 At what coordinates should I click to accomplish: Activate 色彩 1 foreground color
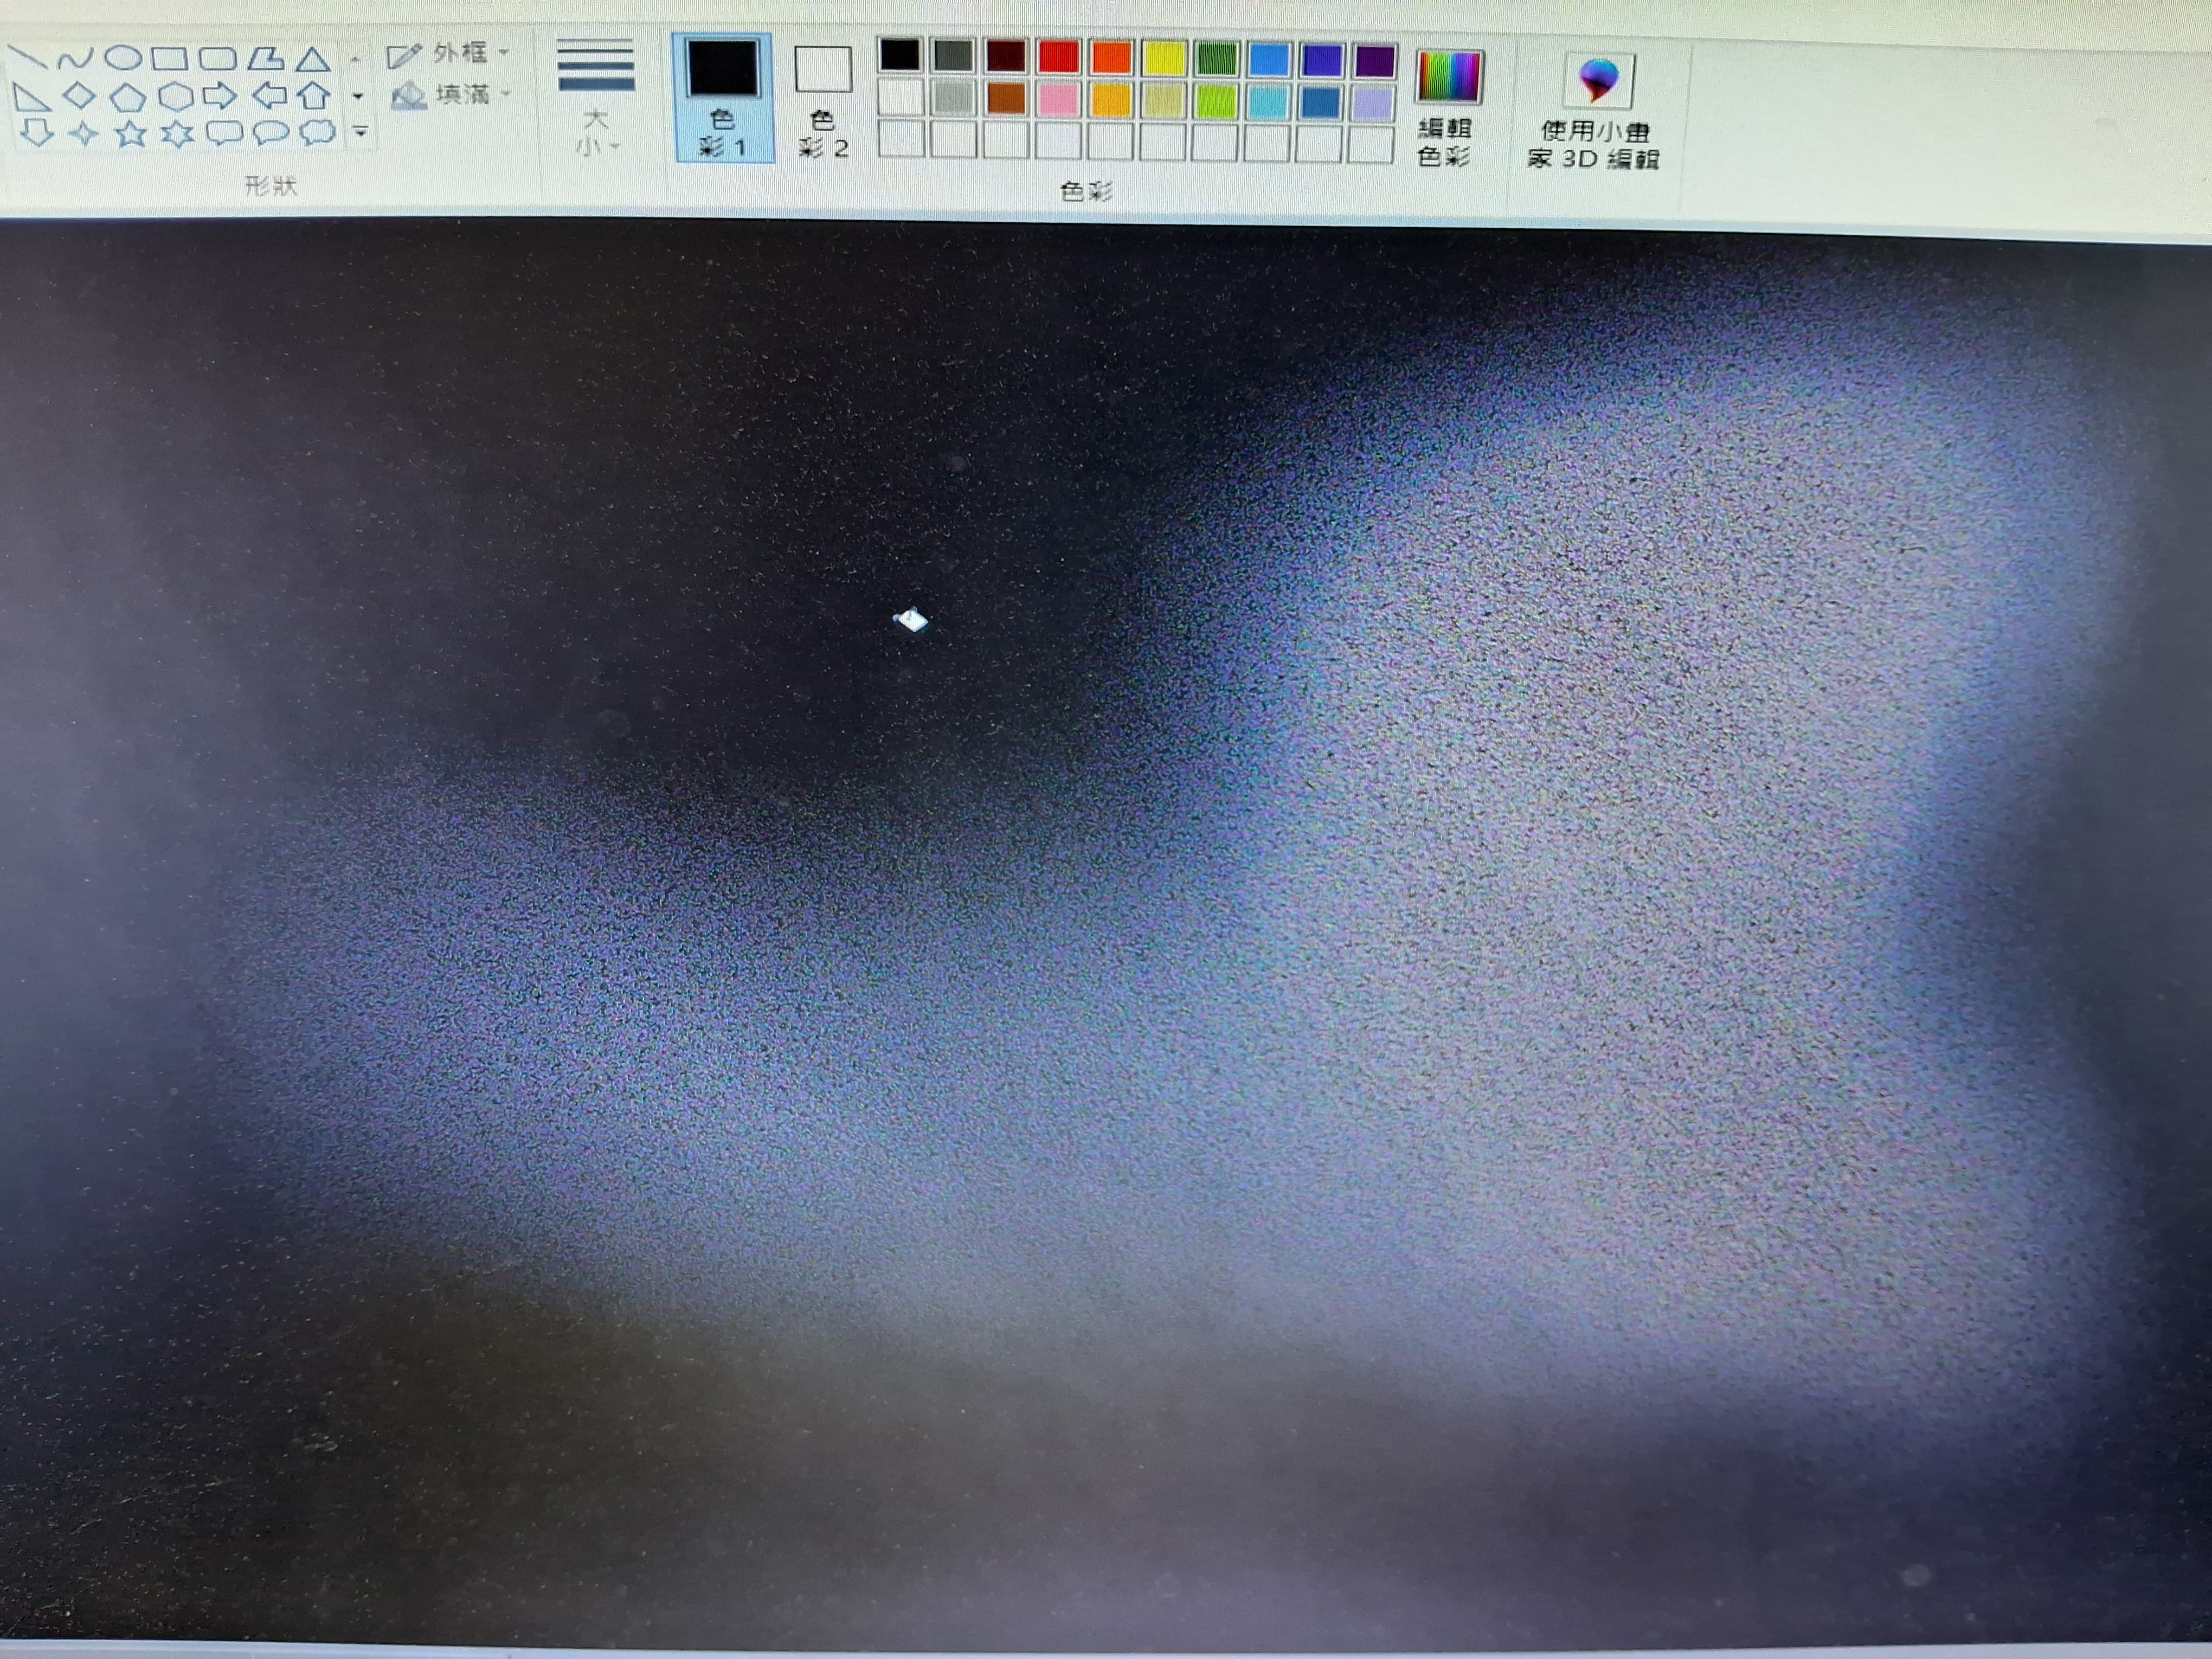tap(723, 98)
